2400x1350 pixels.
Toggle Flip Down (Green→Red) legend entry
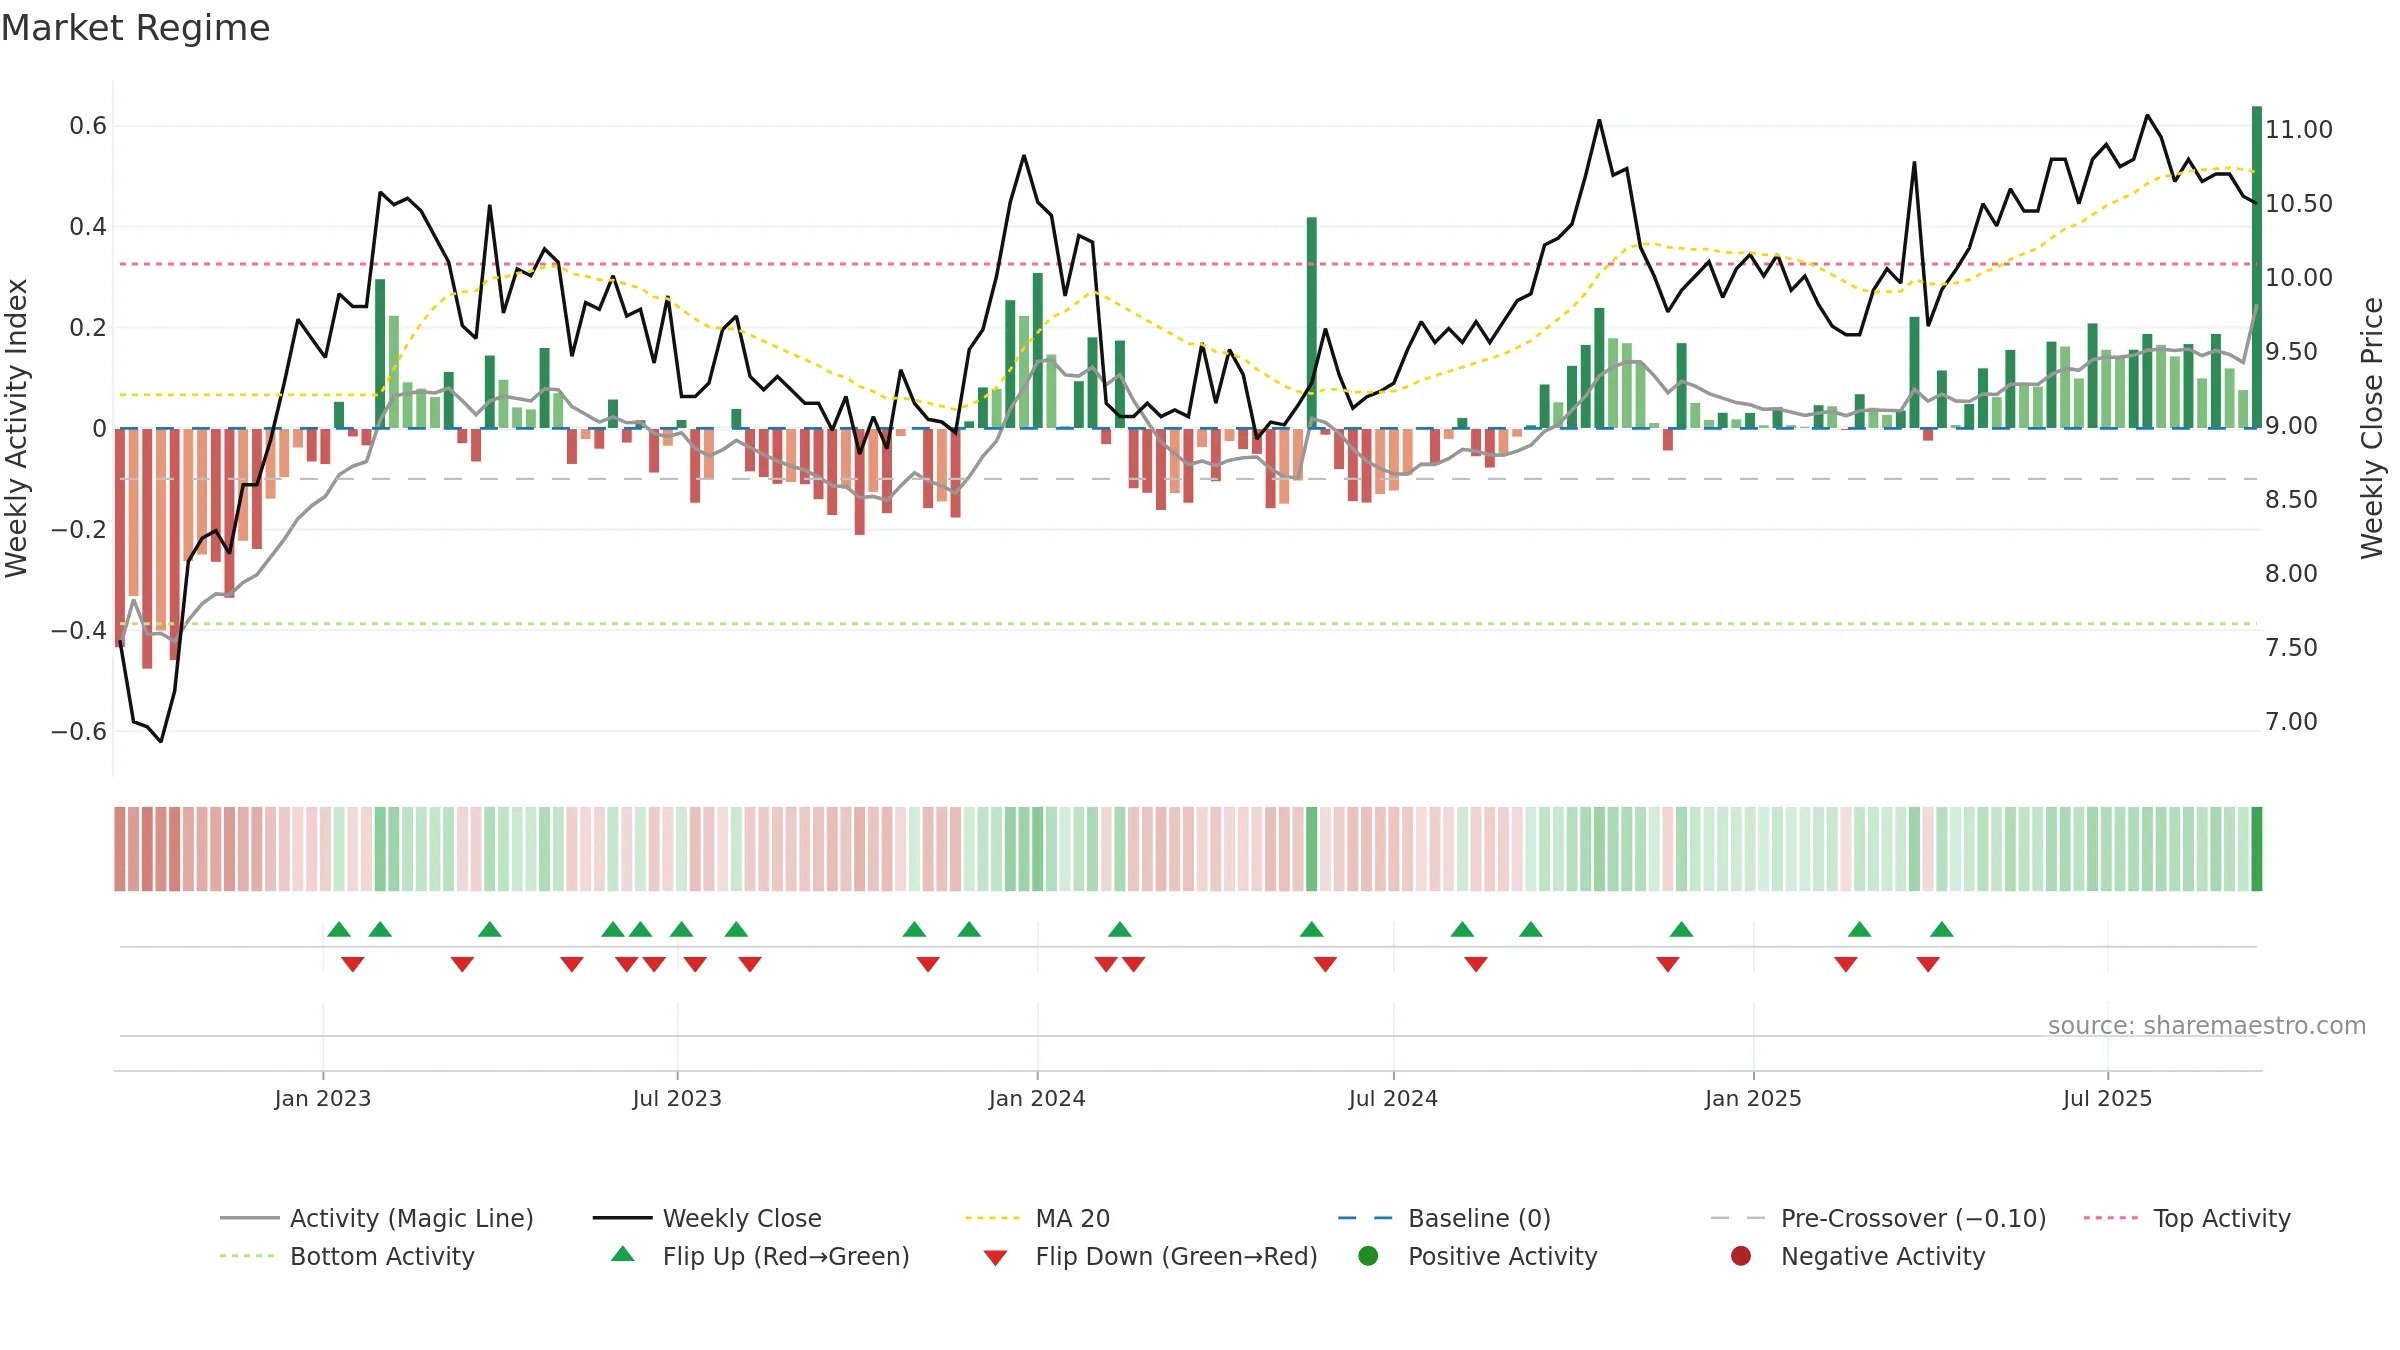[x=1150, y=1256]
